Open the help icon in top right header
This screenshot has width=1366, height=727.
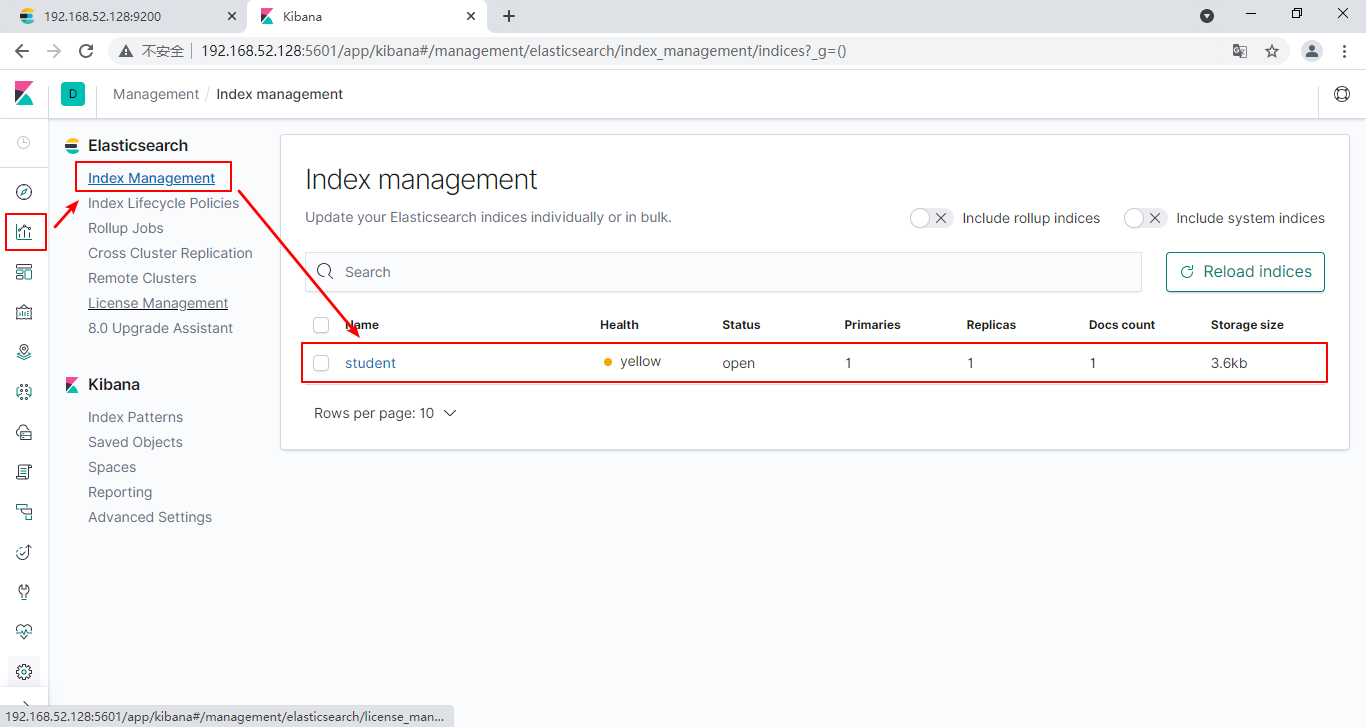tap(1342, 94)
